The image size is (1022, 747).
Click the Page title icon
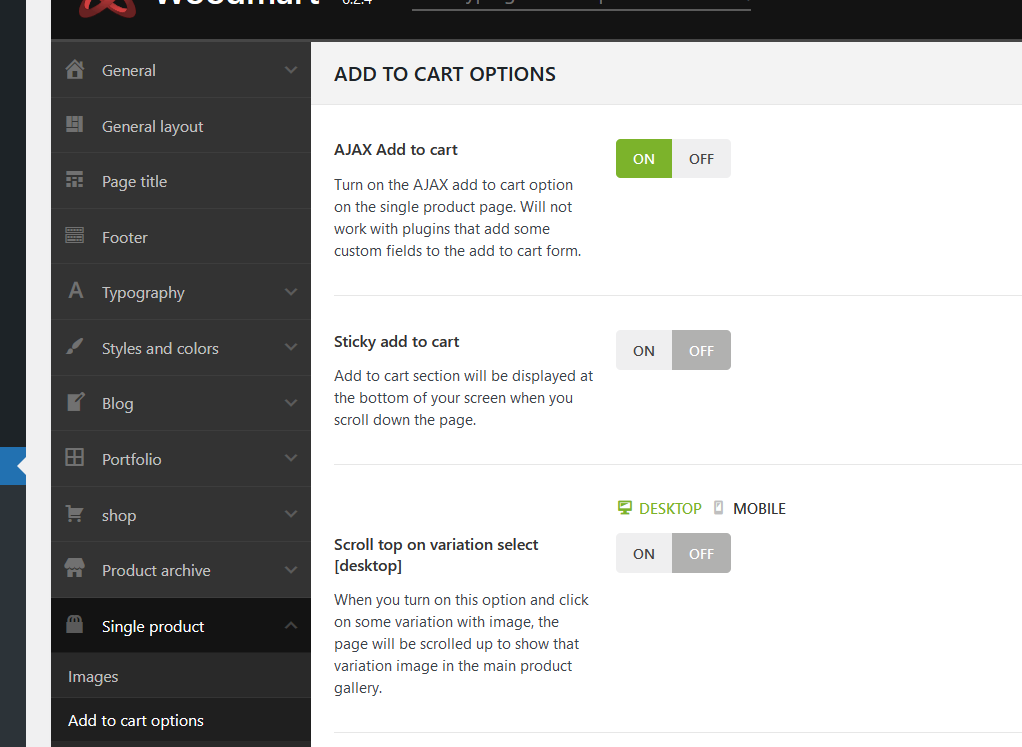pyautogui.click(x=74, y=181)
